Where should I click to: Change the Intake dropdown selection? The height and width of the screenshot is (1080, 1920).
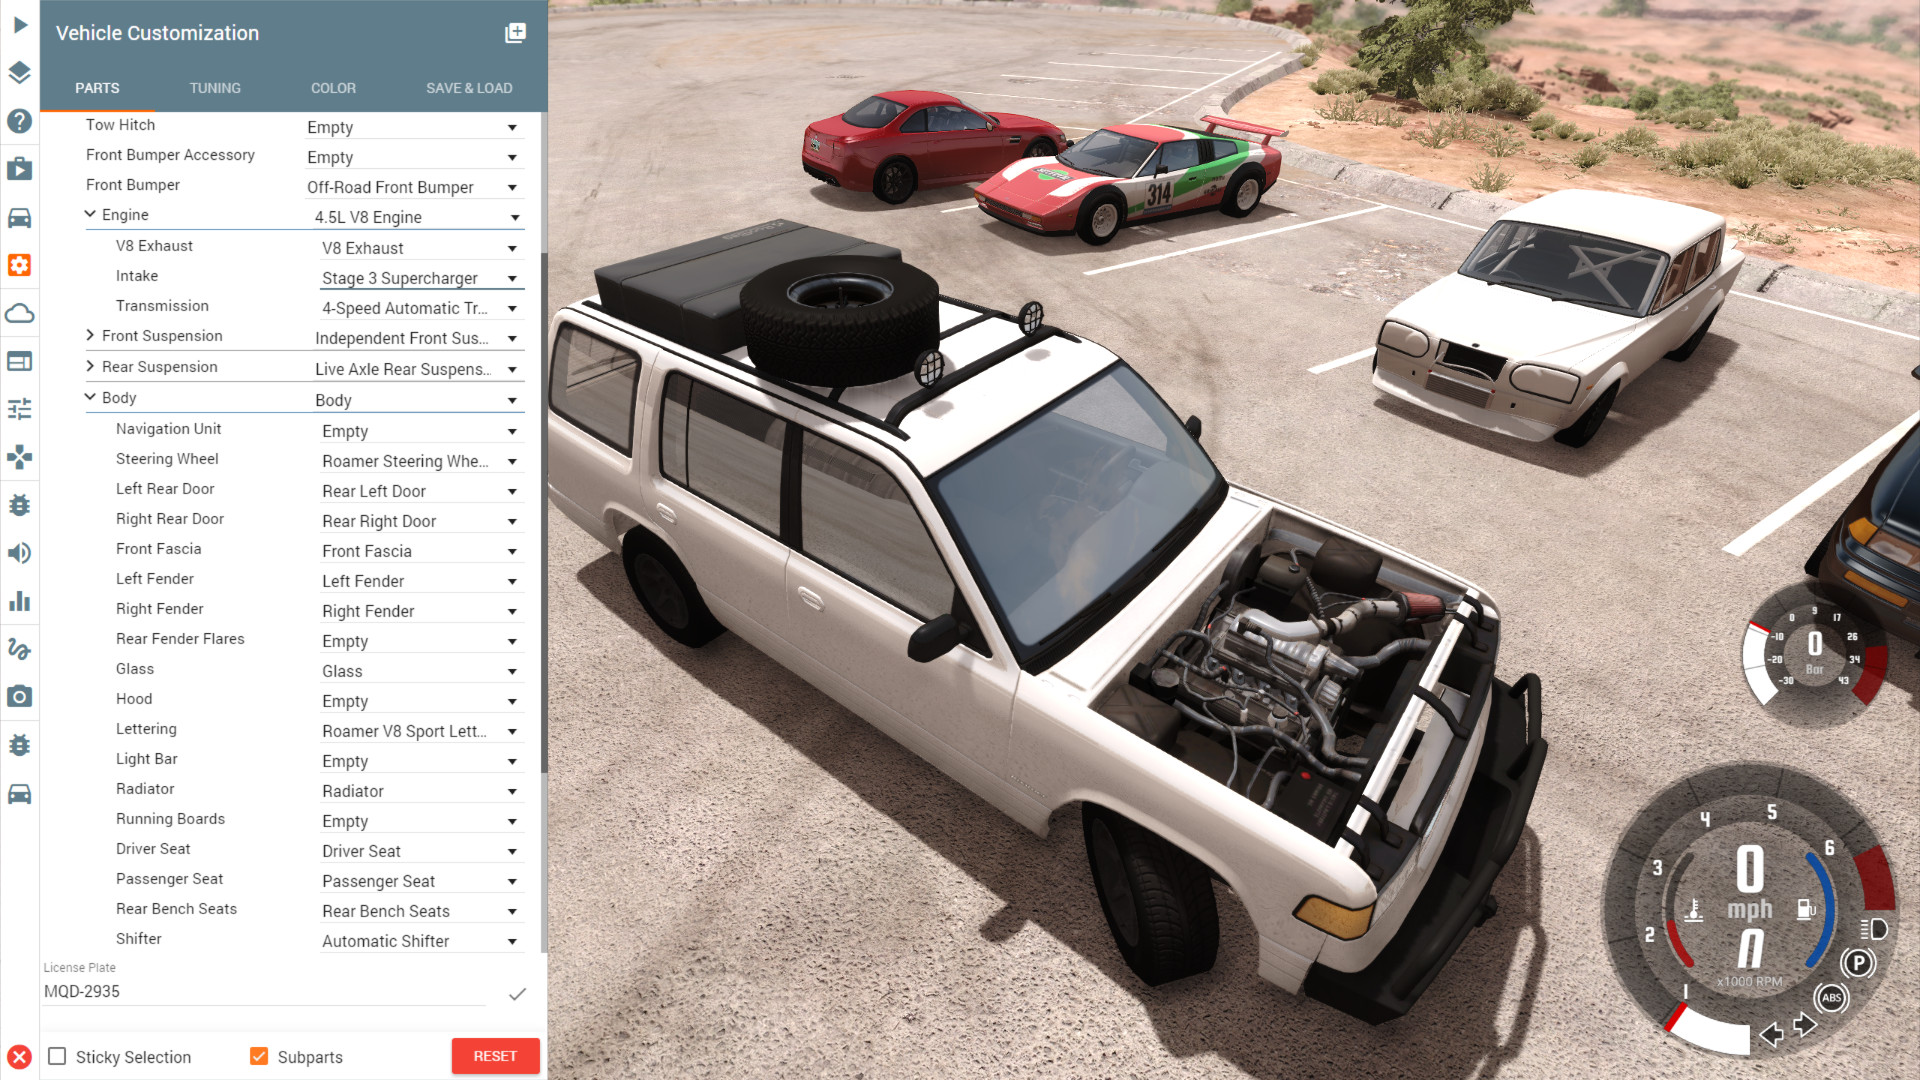(x=512, y=277)
